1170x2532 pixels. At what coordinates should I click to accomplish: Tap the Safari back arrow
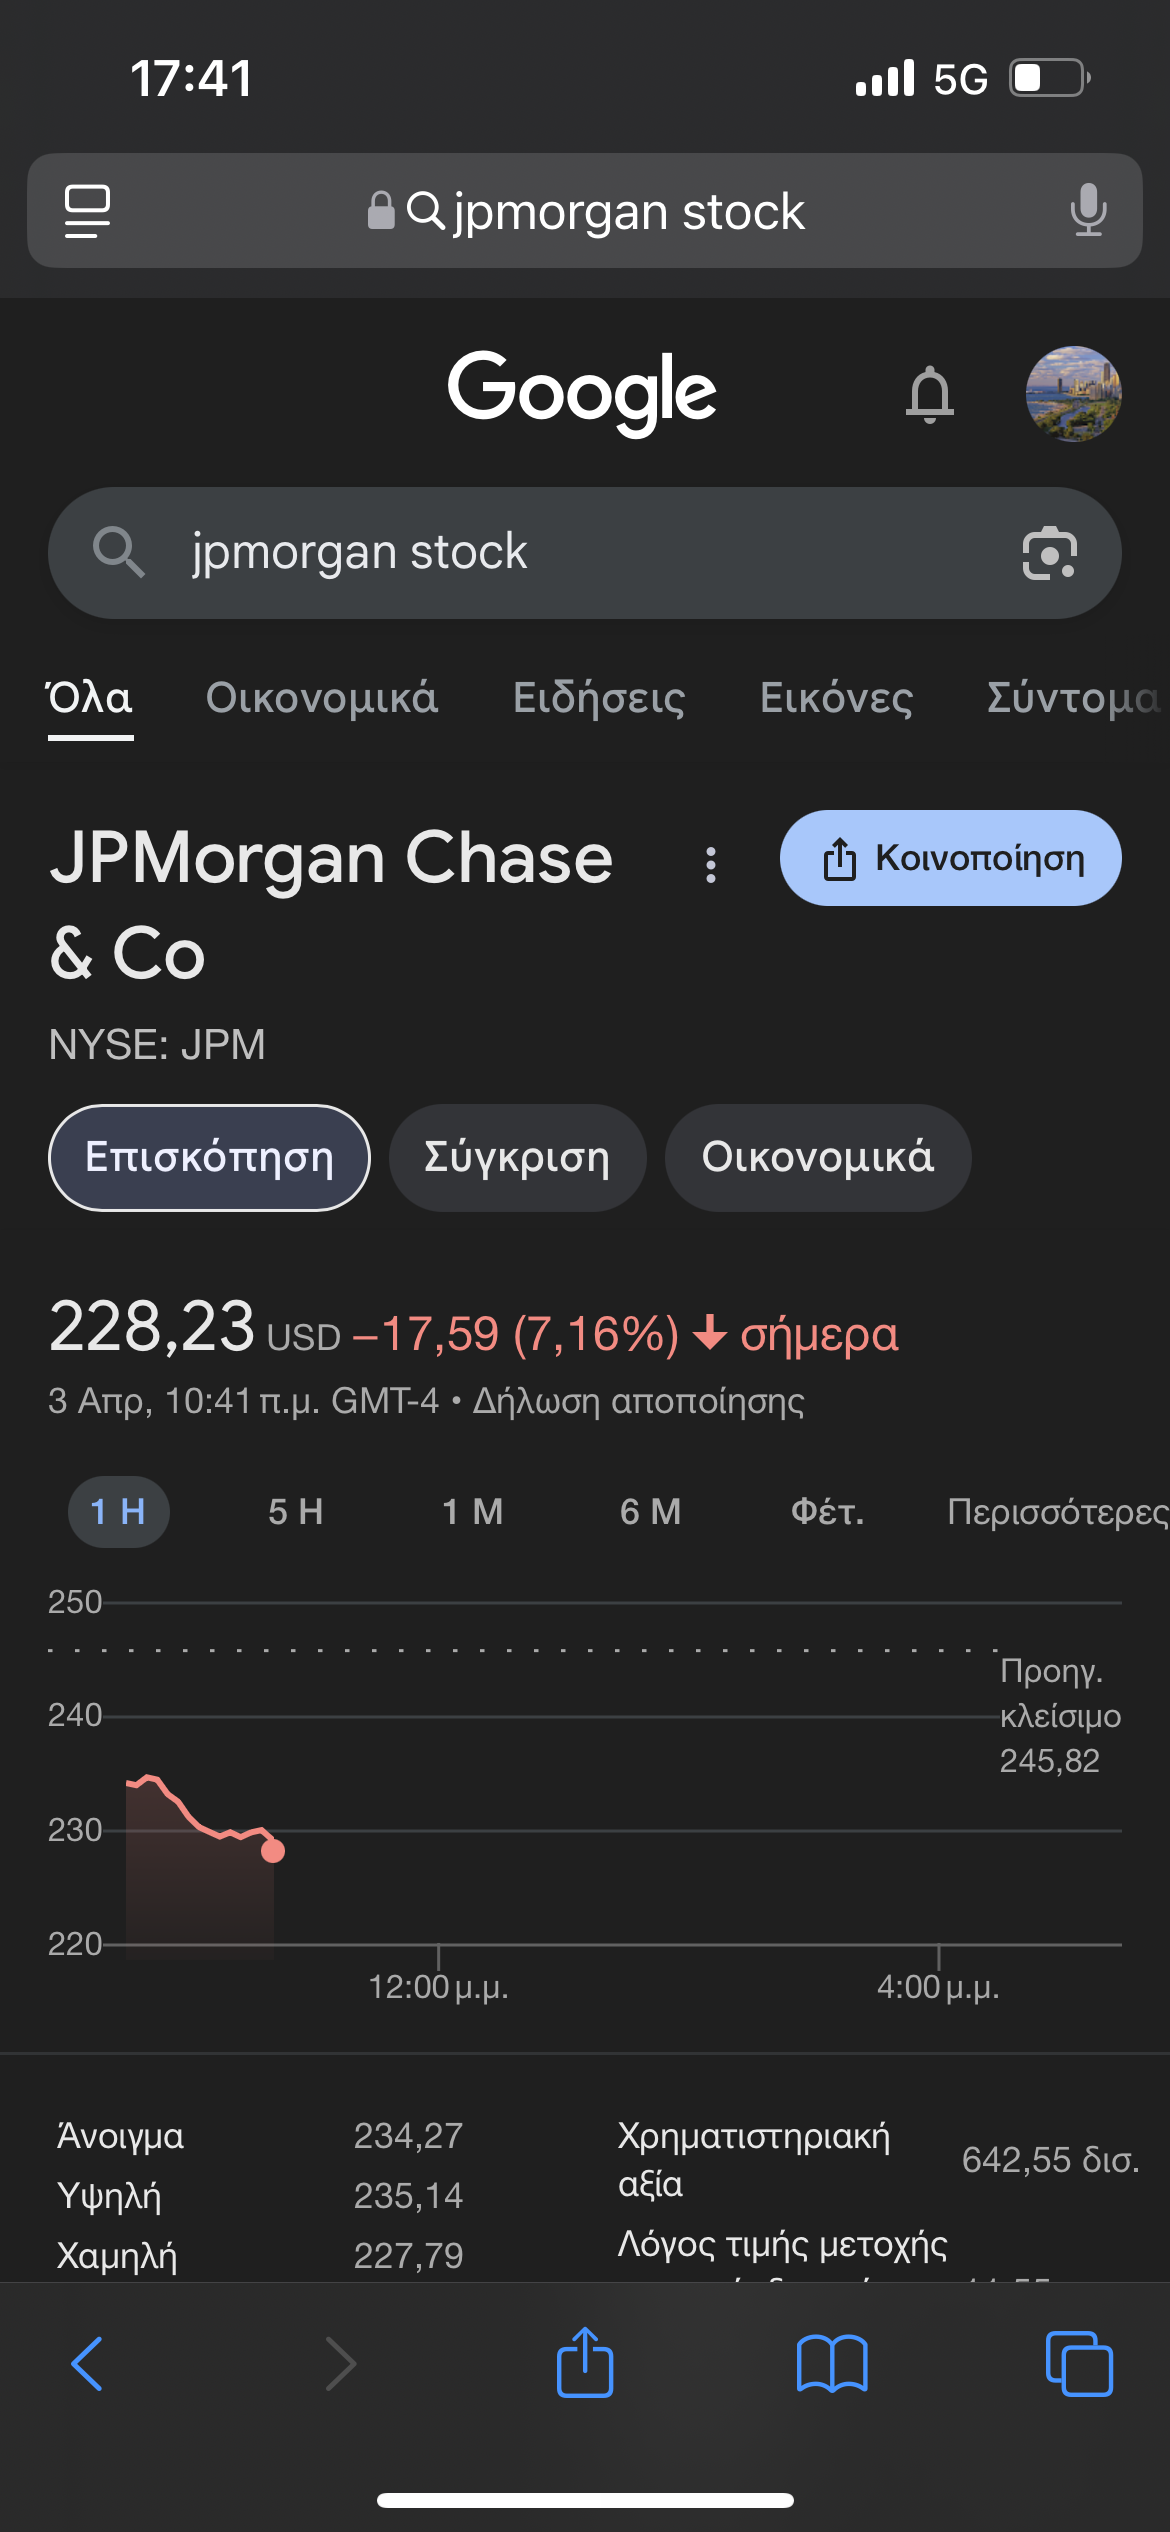coord(88,2364)
